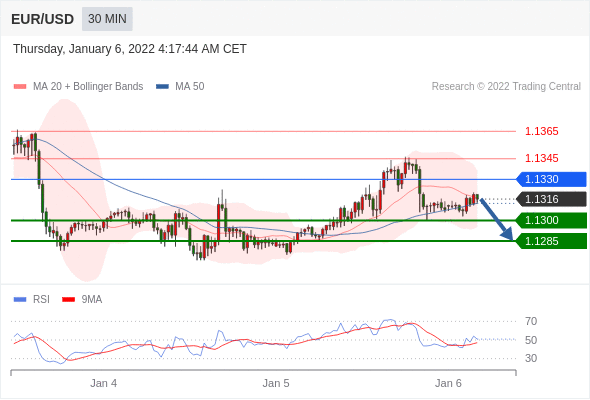Click the green 1.1285 support price tag
Viewport: 590px width, 400px height.
551,241
